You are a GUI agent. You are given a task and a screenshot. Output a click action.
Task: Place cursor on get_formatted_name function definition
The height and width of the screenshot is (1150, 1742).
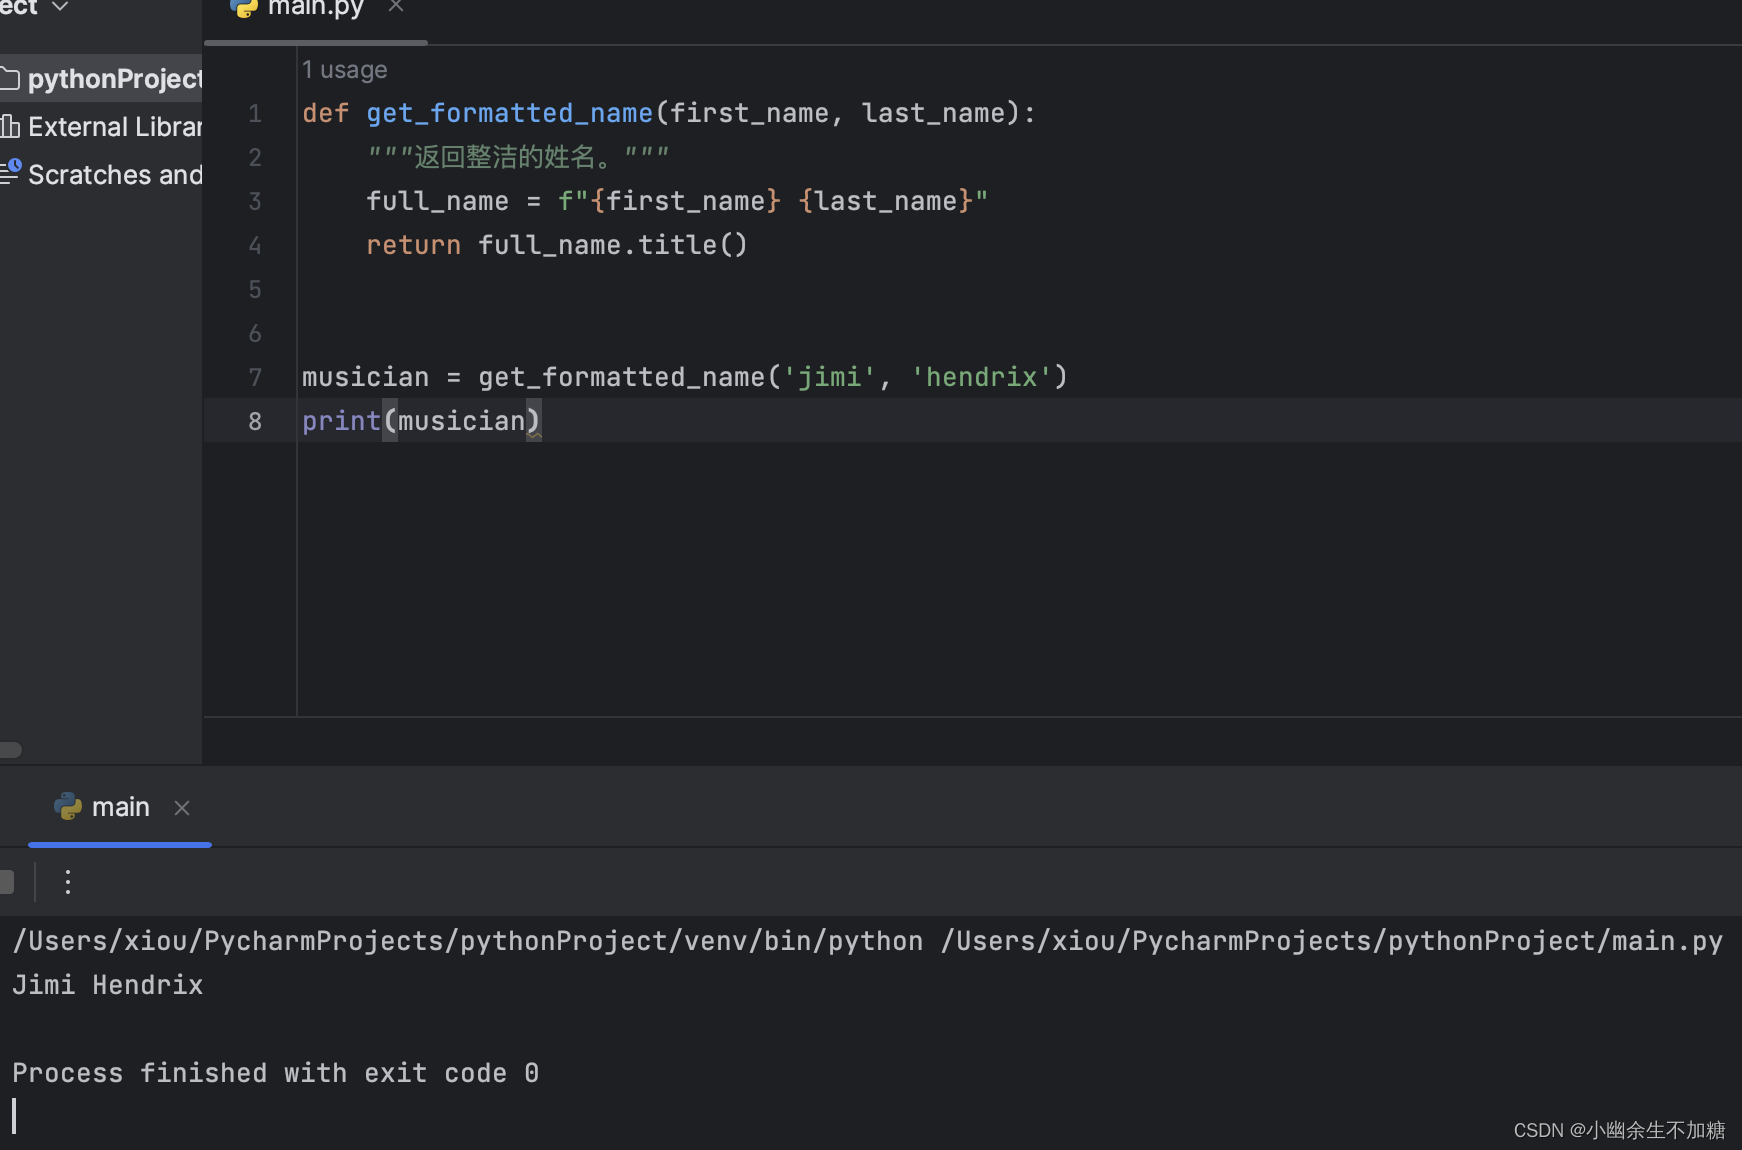click(509, 113)
